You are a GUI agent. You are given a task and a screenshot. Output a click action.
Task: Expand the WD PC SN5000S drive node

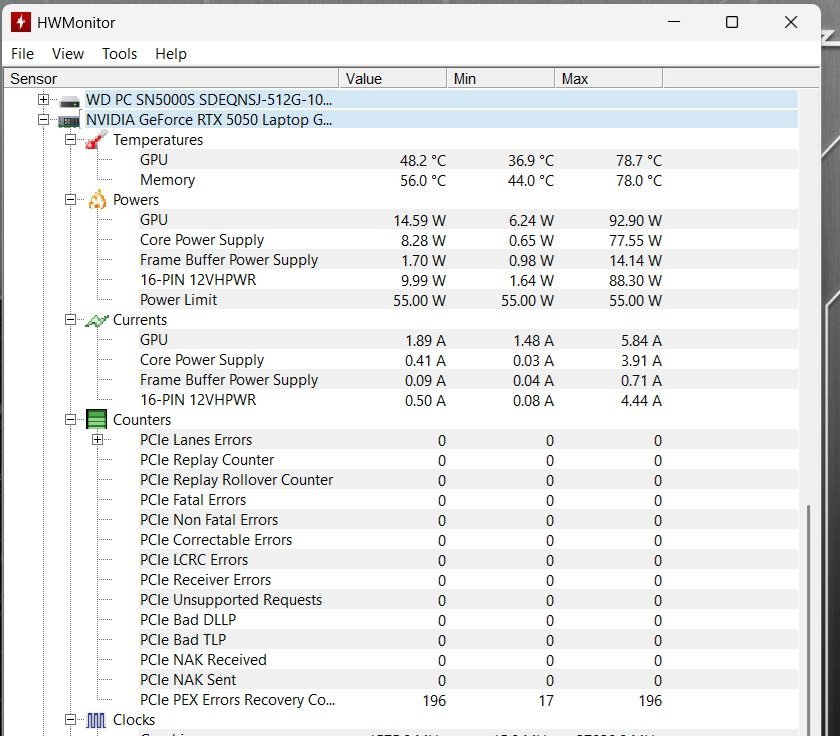point(43,100)
